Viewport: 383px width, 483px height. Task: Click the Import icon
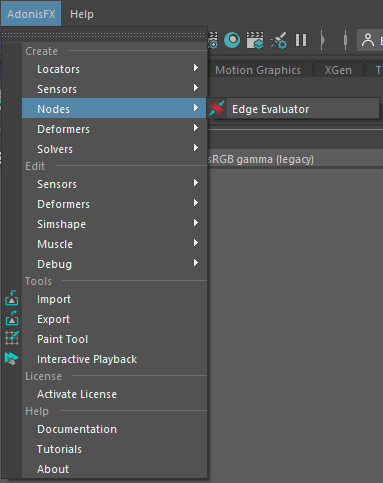(x=12, y=298)
